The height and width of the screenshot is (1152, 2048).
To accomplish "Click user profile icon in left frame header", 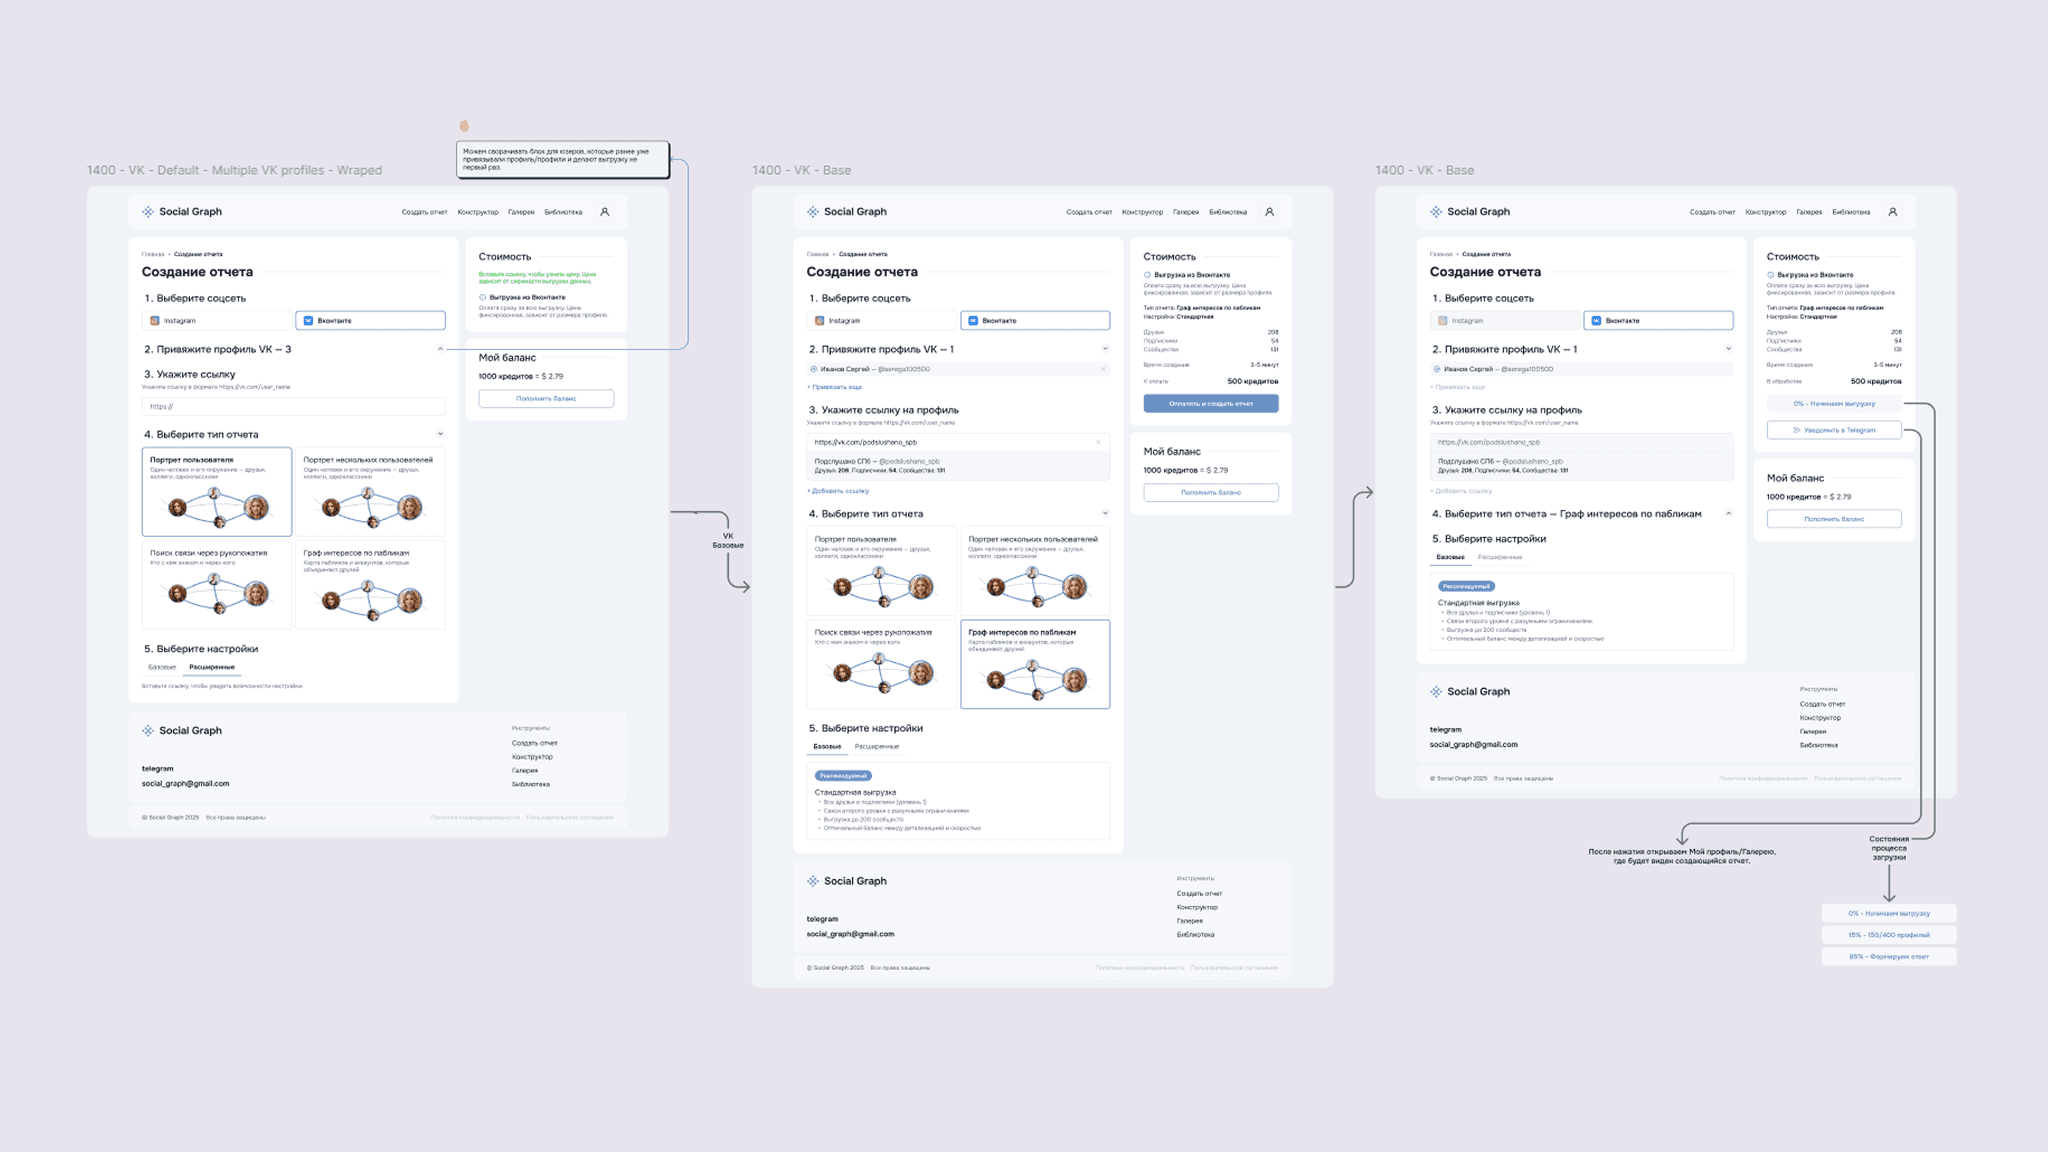I will (x=604, y=212).
